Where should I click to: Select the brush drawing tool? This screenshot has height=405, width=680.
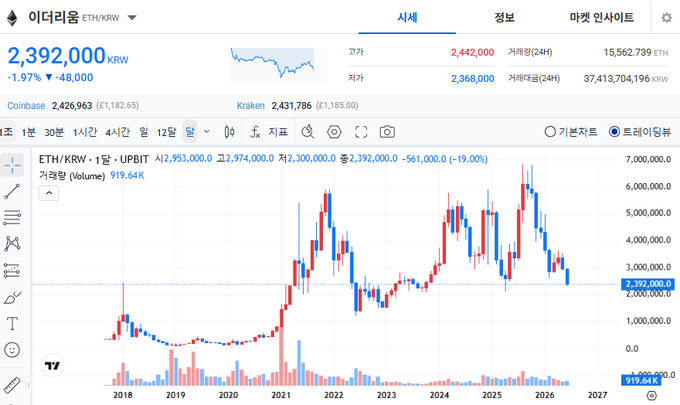tap(12, 297)
